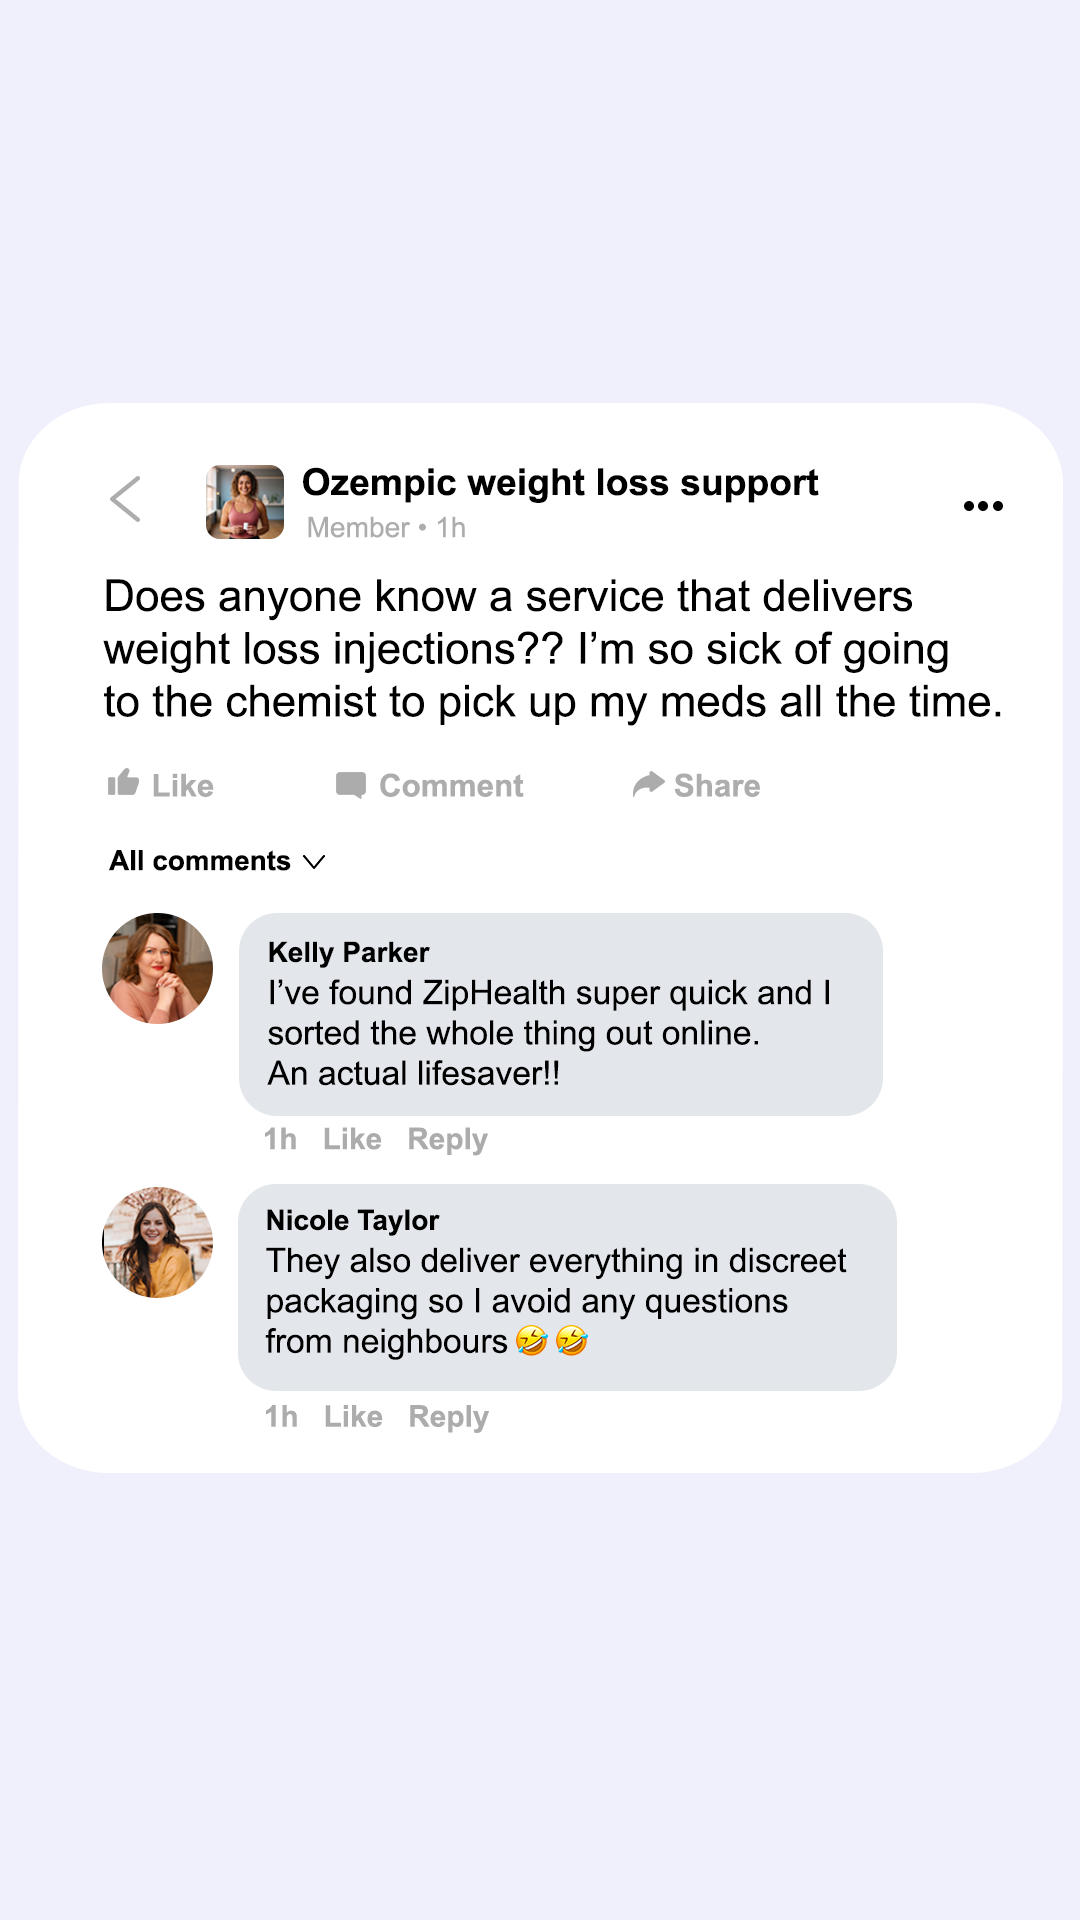The height and width of the screenshot is (1920, 1080).
Task: Expand the All comments dropdown
Action: click(x=200, y=861)
